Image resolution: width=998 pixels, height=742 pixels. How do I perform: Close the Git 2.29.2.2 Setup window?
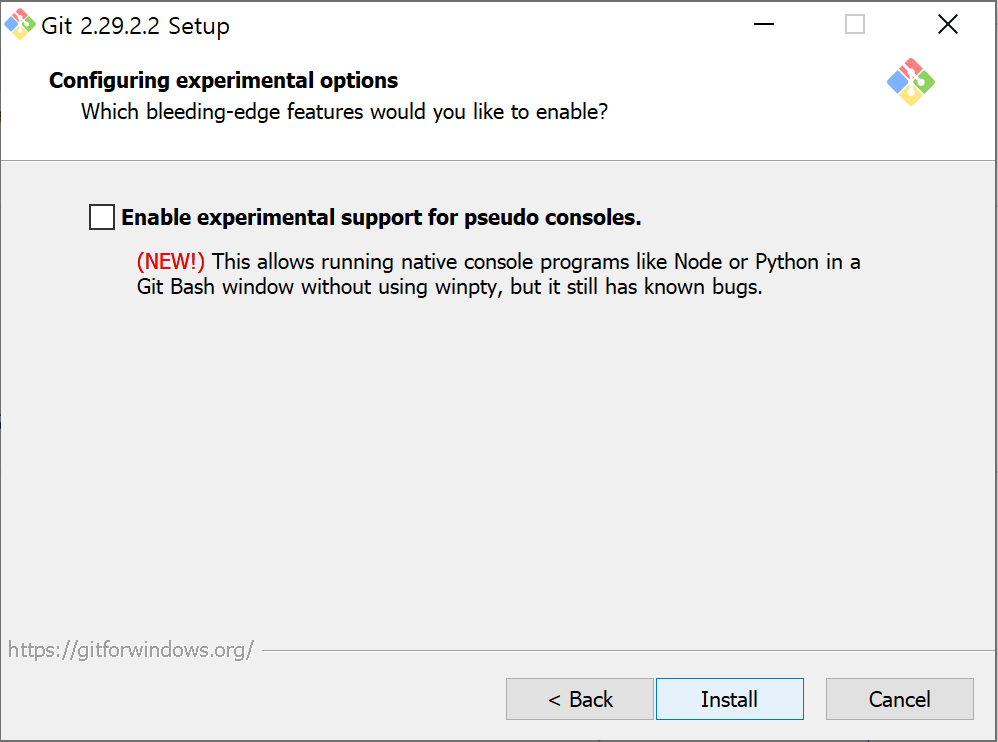(x=948, y=24)
